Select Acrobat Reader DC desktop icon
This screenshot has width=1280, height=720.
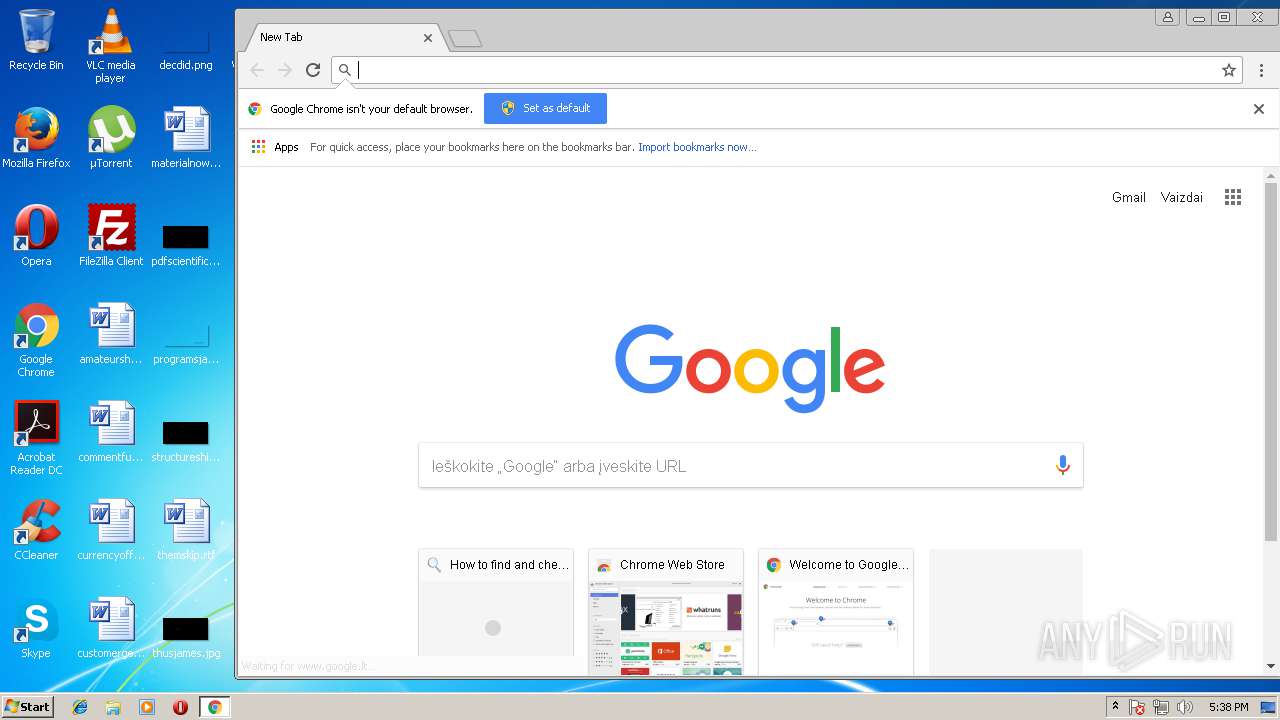click(x=36, y=438)
